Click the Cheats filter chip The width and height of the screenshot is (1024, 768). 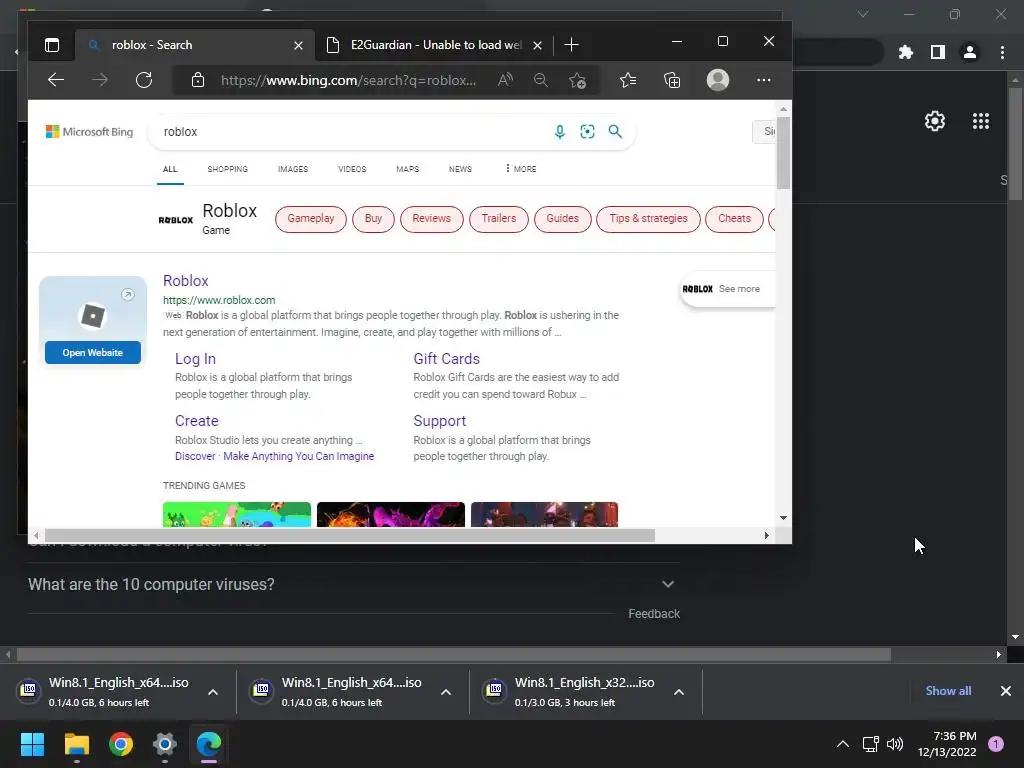click(x=734, y=219)
